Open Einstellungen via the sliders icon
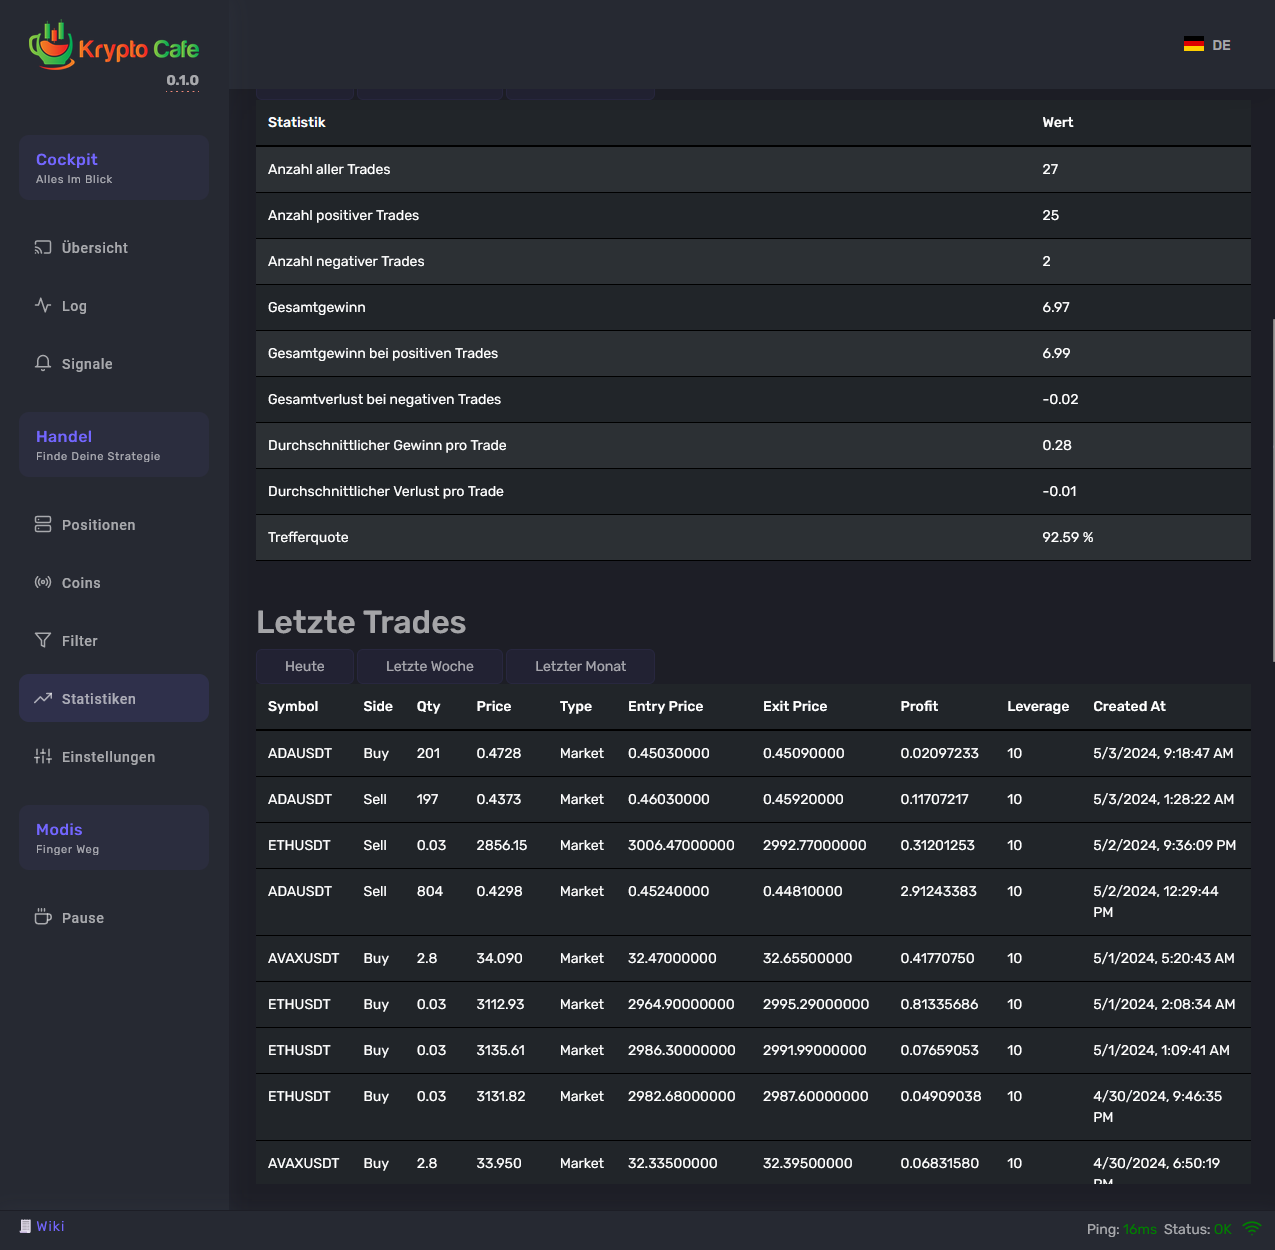The image size is (1275, 1250). tap(43, 757)
